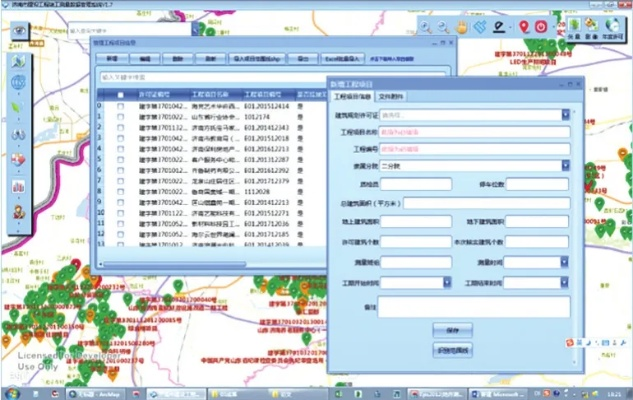633x400 pixels.
Task: Click the zoom in magnifier tool
Action: point(427,26)
